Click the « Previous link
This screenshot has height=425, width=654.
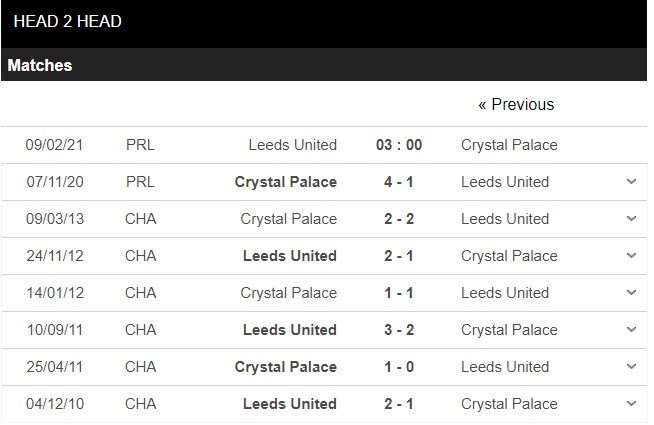click(x=515, y=104)
